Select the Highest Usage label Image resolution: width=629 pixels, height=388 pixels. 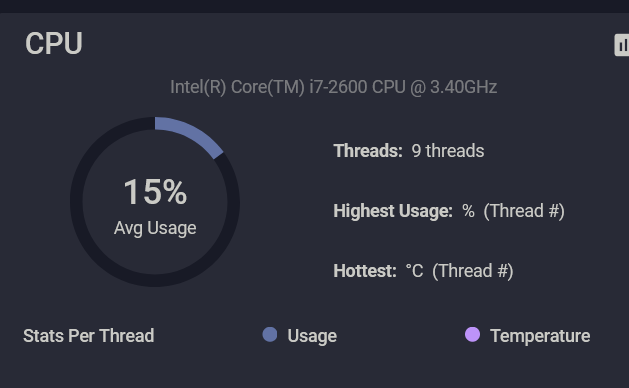(x=393, y=211)
